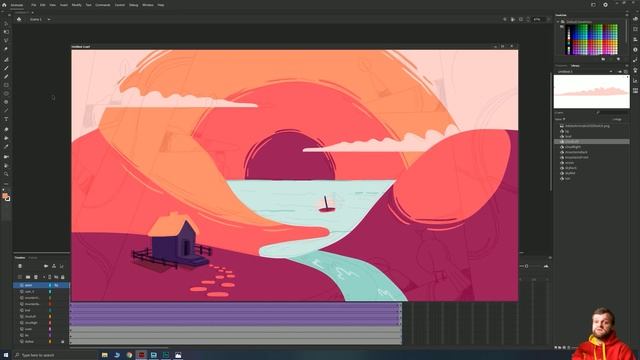Select the Pencil tool
This screenshot has width=640, height=360.
point(6,77)
